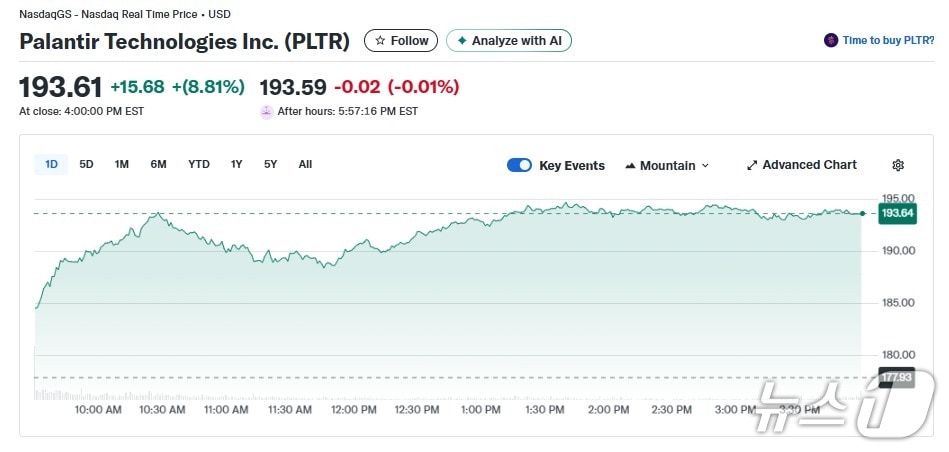
Task: Switch to the 5D time range
Action: tap(86, 164)
